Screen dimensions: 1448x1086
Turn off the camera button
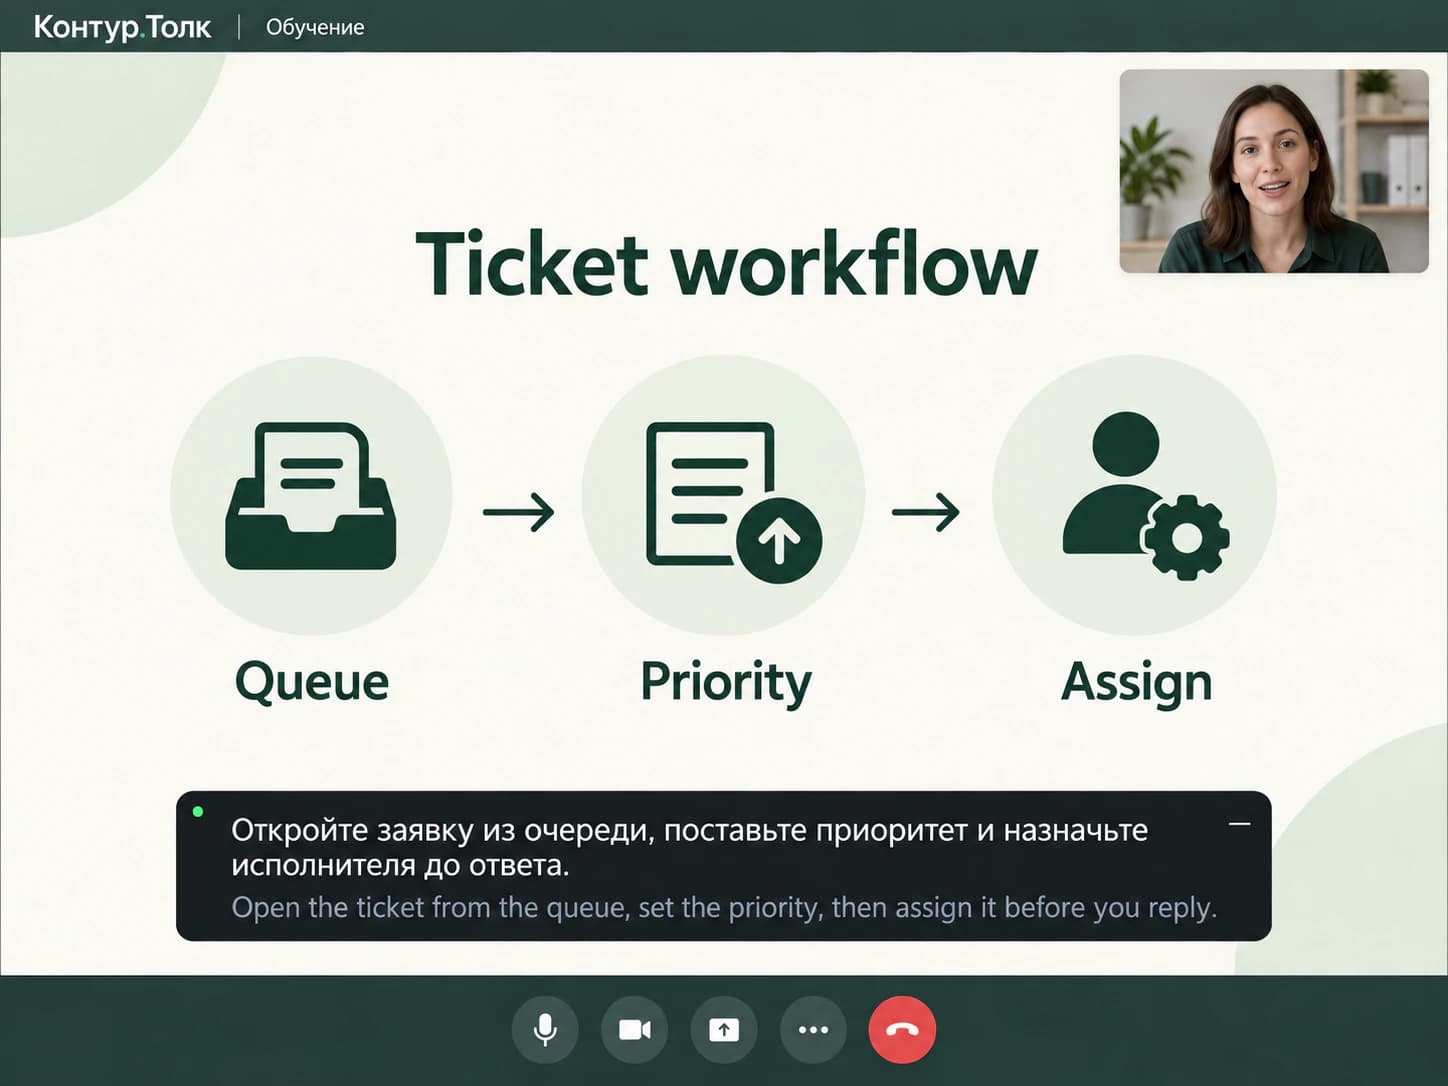point(634,1029)
